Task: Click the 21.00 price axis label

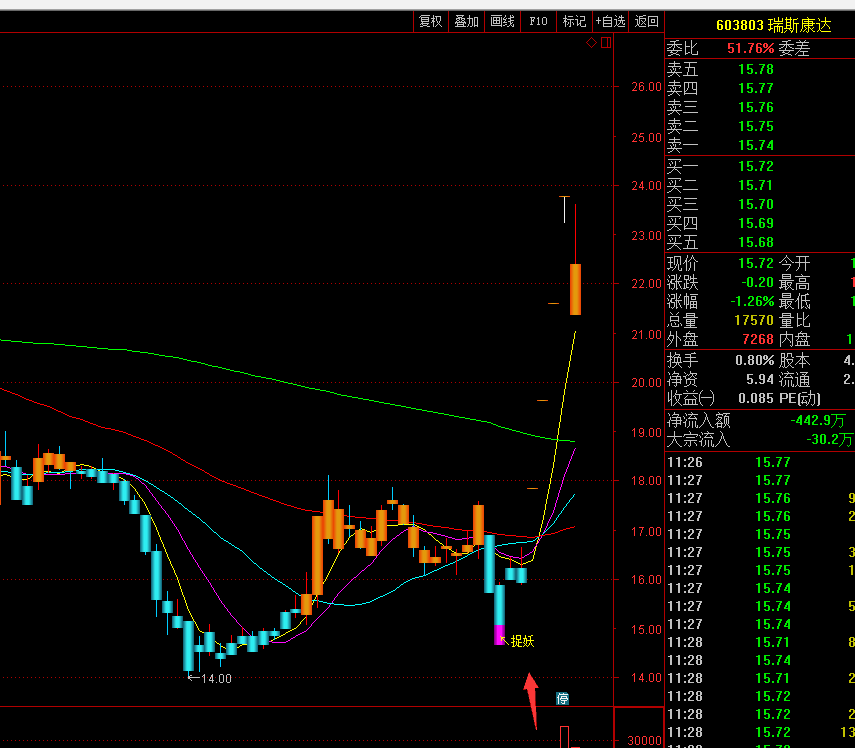Action: click(x=646, y=334)
